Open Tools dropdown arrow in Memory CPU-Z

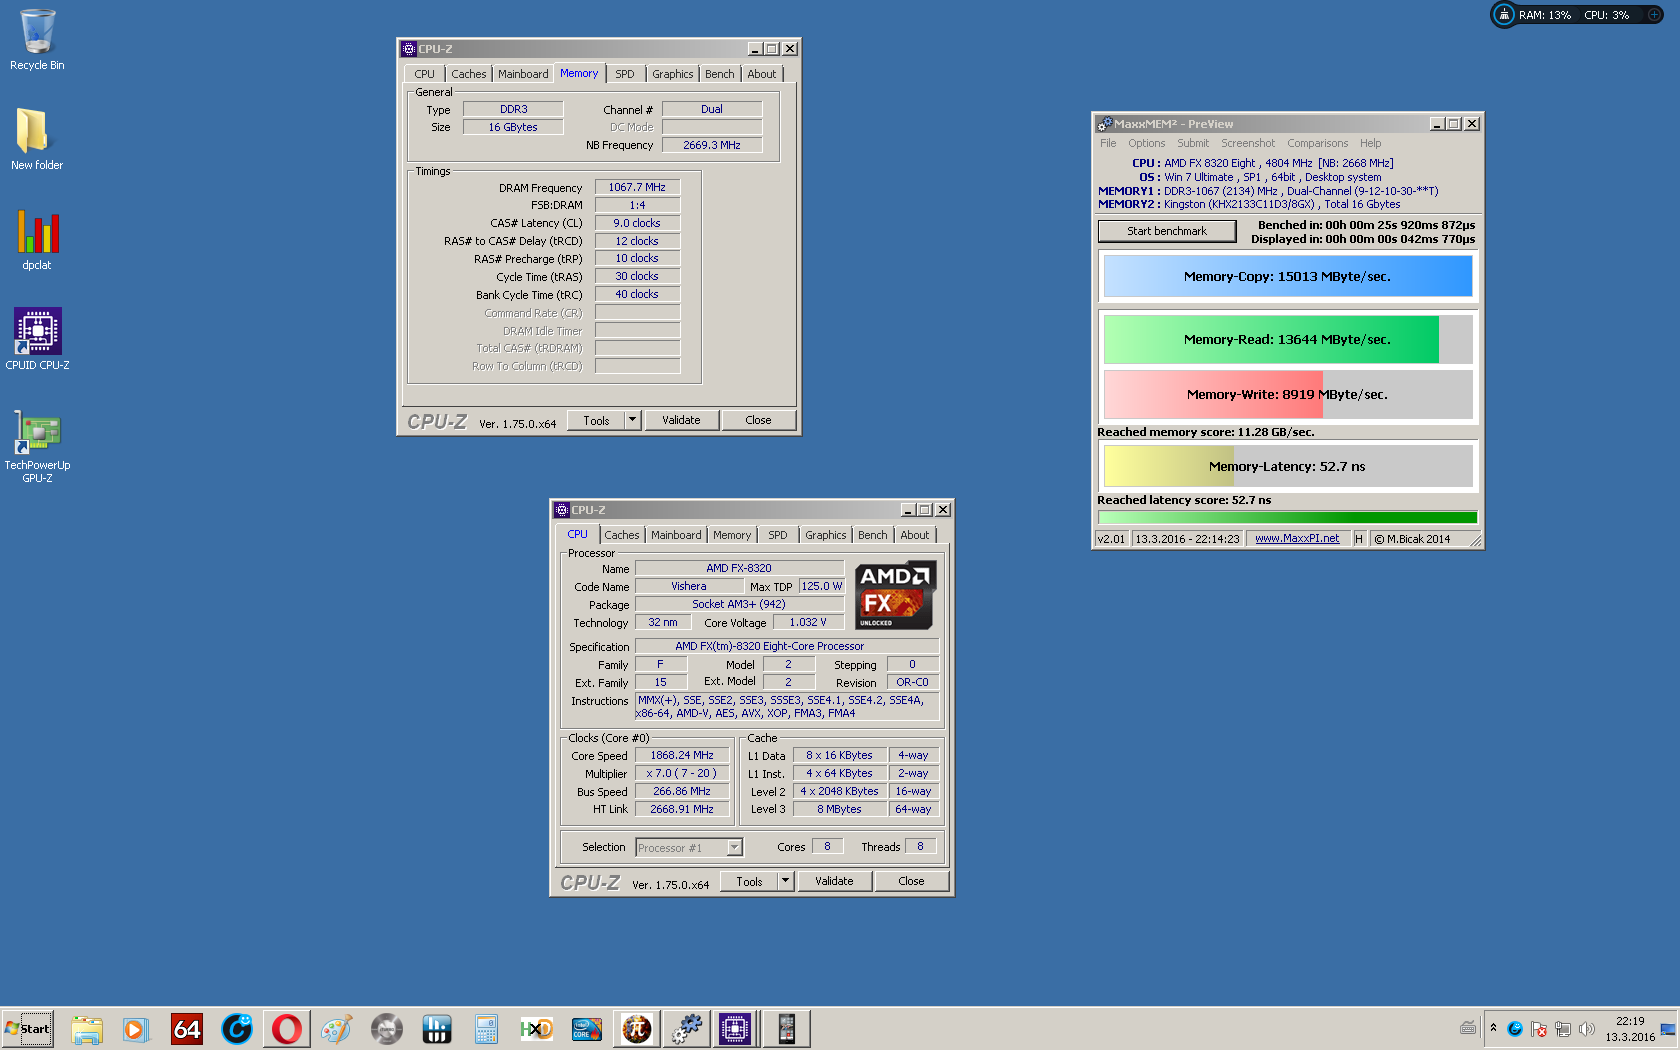(x=633, y=420)
